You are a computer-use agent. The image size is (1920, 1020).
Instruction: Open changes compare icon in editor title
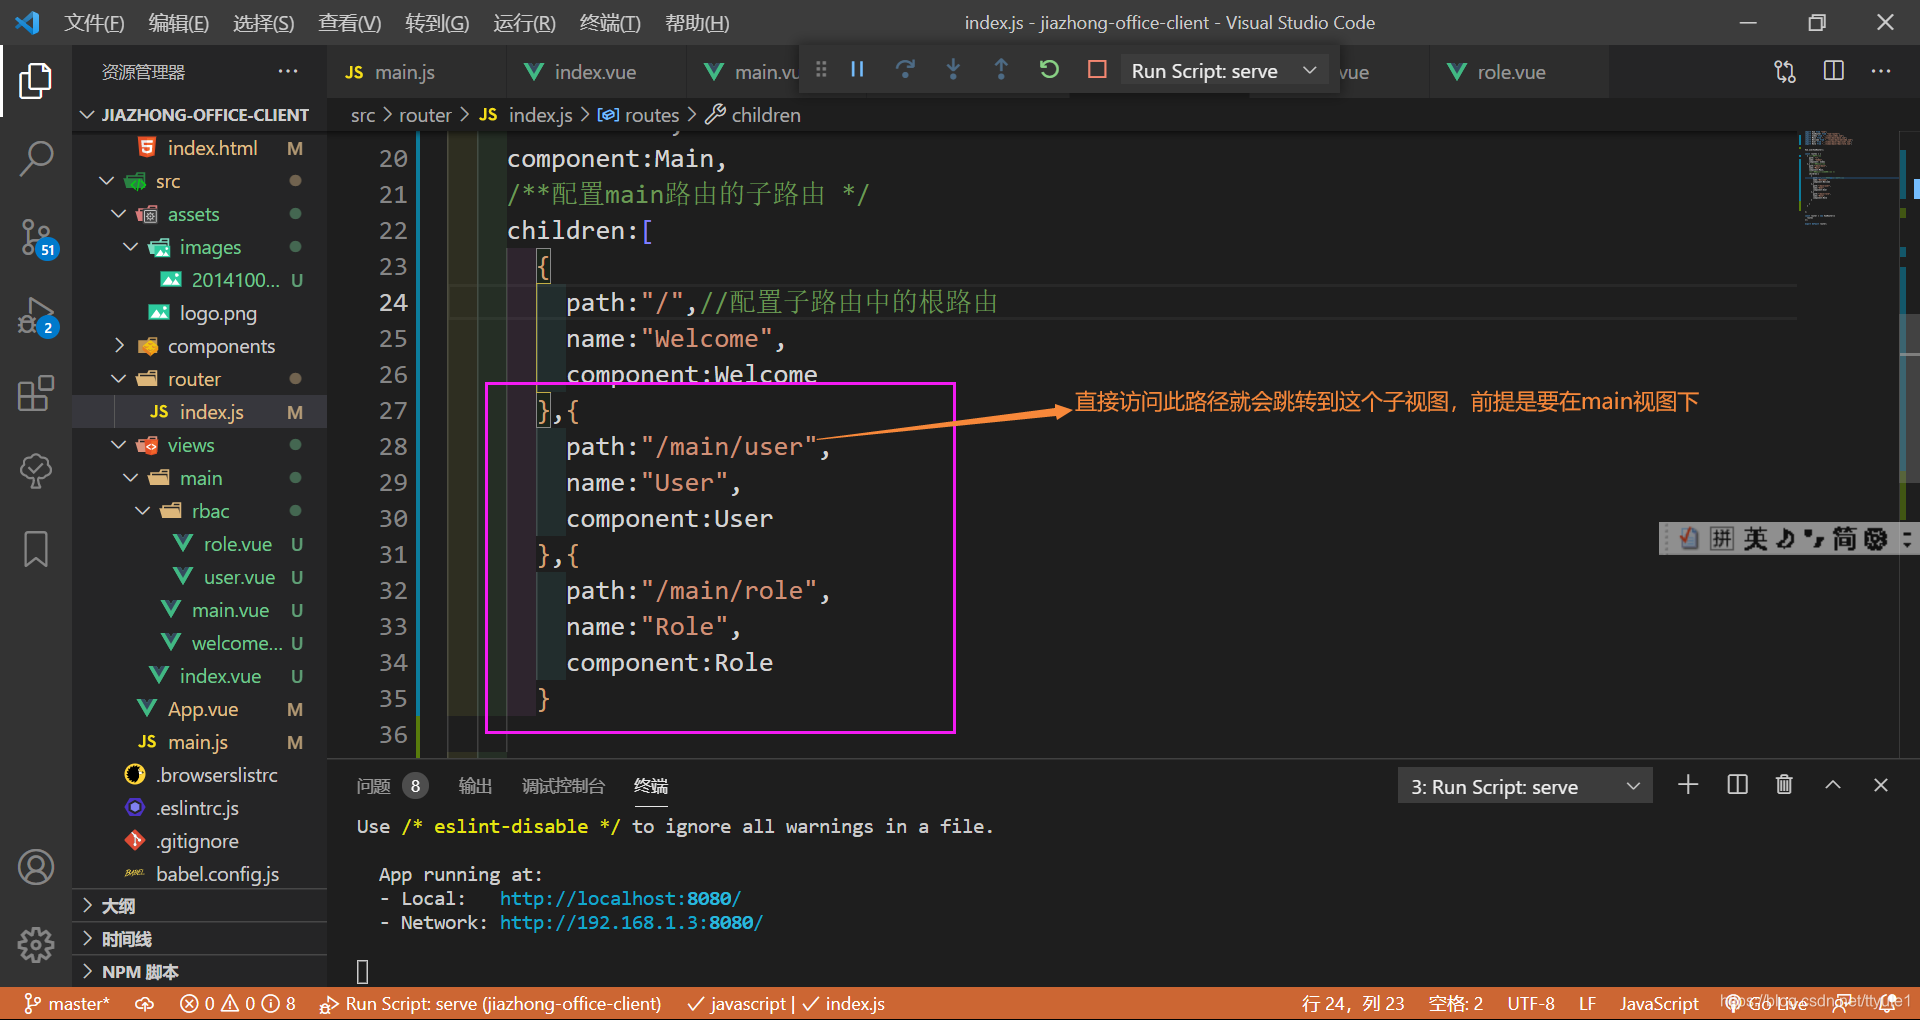[x=1785, y=71]
